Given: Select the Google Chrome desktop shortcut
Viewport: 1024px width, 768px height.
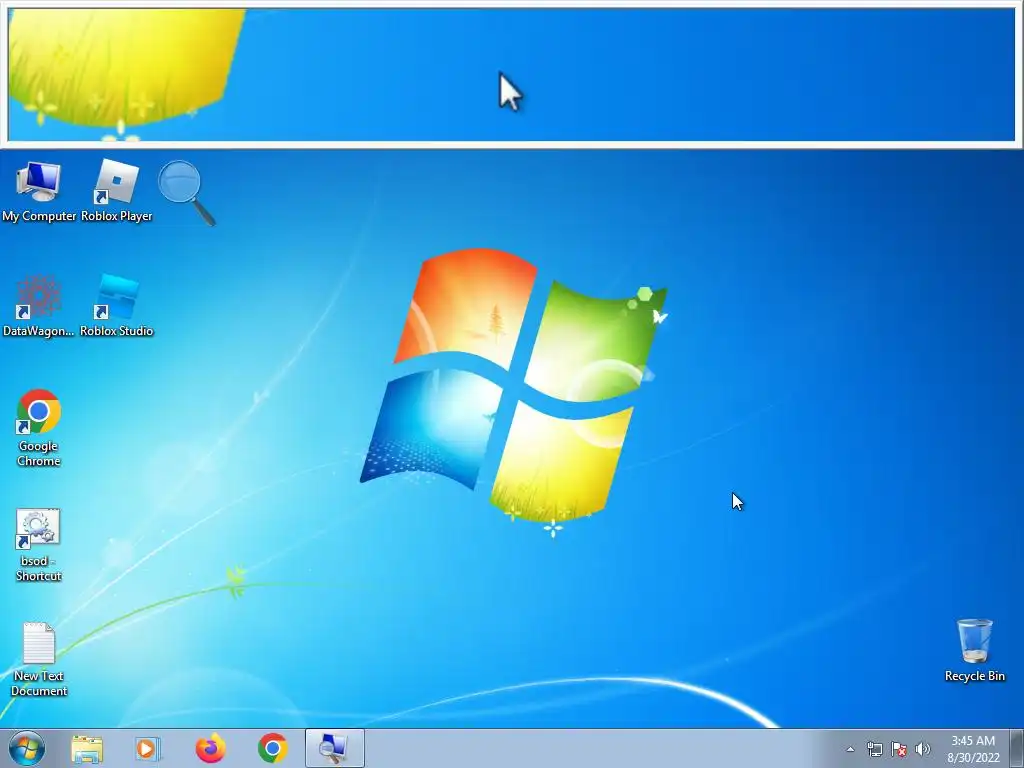Looking at the screenshot, I should tap(39, 428).
